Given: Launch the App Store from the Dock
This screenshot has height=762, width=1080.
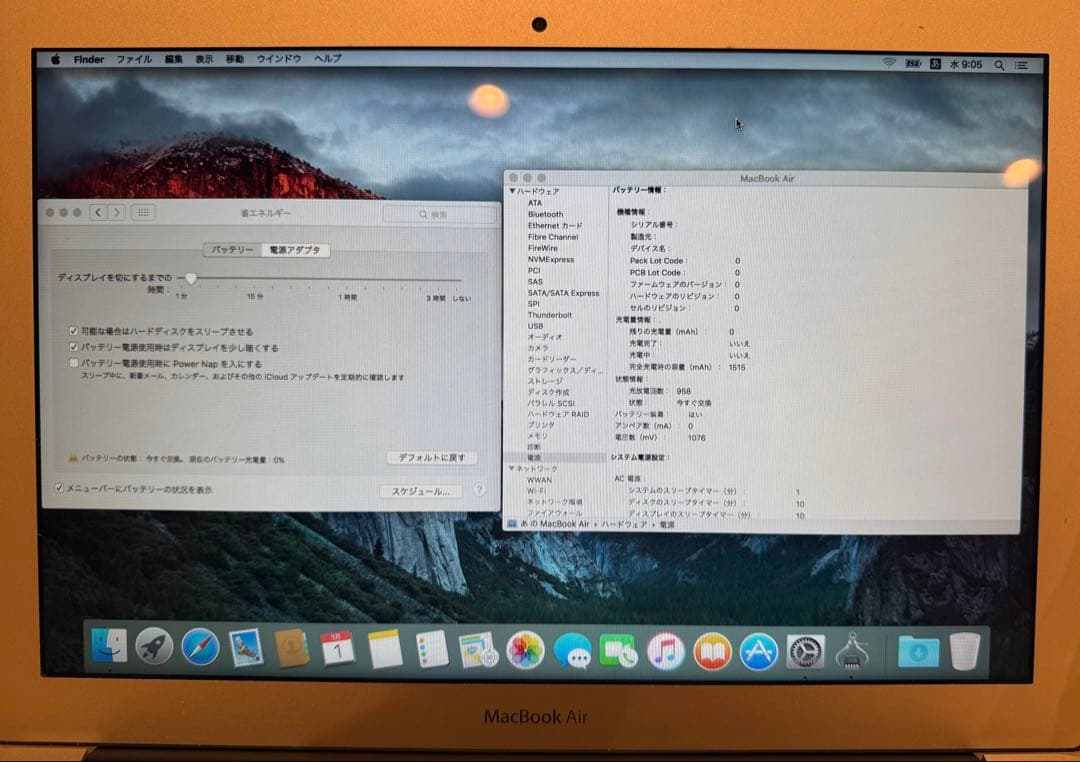Looking at the screenshot, I should pos(757,651).
